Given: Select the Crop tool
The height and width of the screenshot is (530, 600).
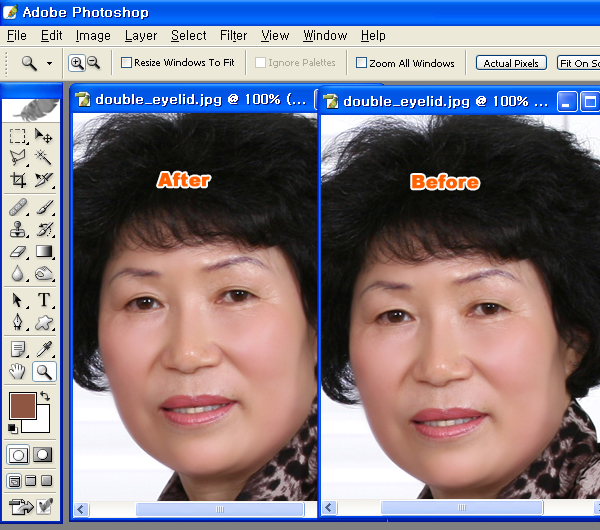Looking at the screenshot, I should pyautogui.click(x=18, y=179).
